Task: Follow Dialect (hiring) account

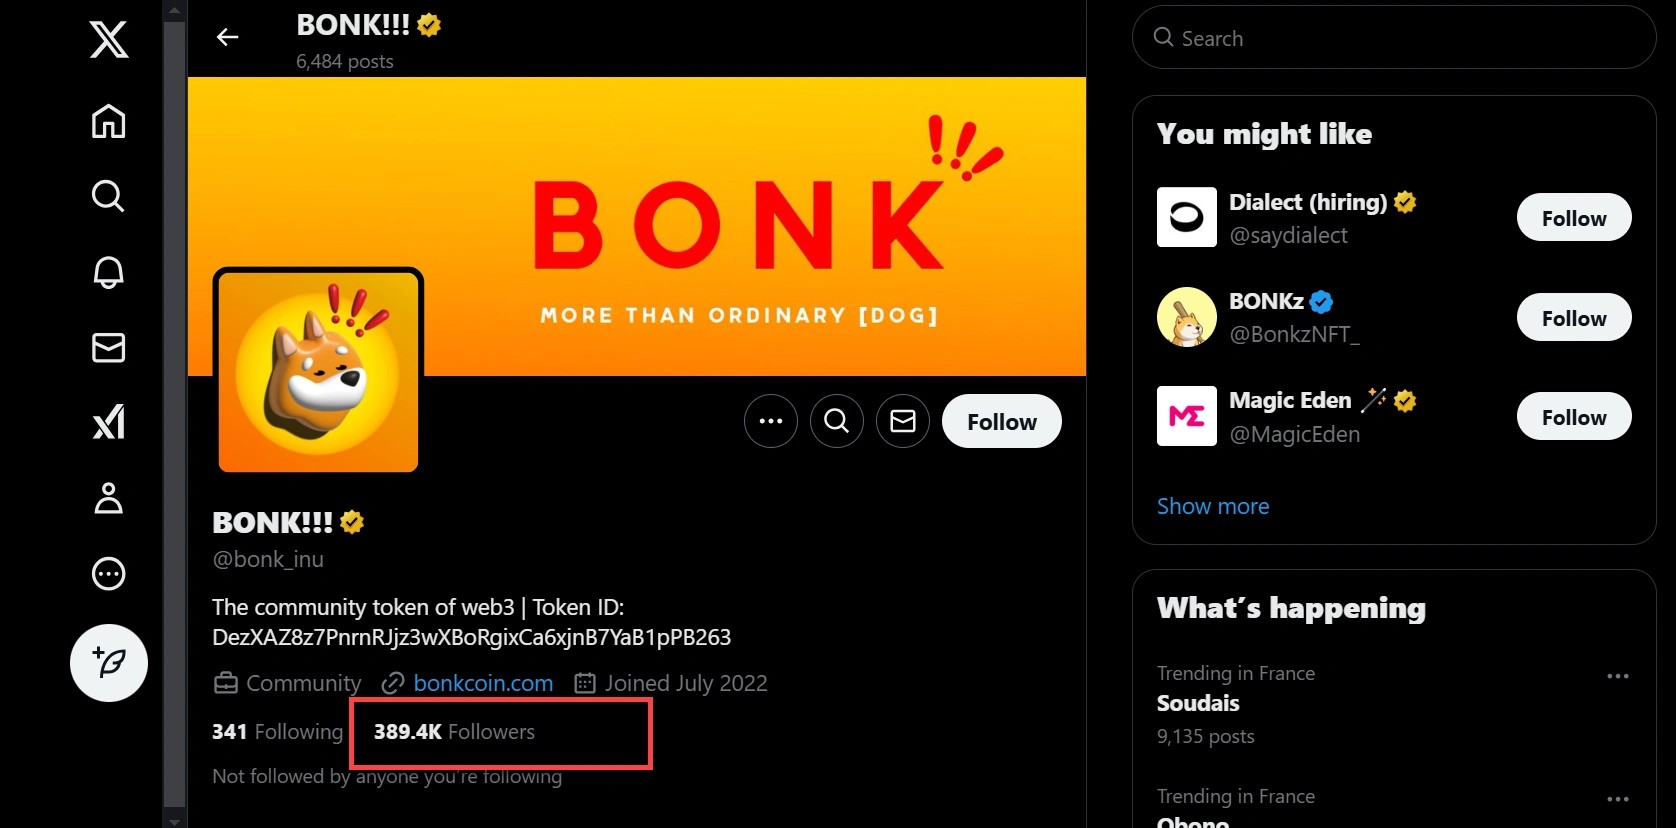Action: 1574,218
